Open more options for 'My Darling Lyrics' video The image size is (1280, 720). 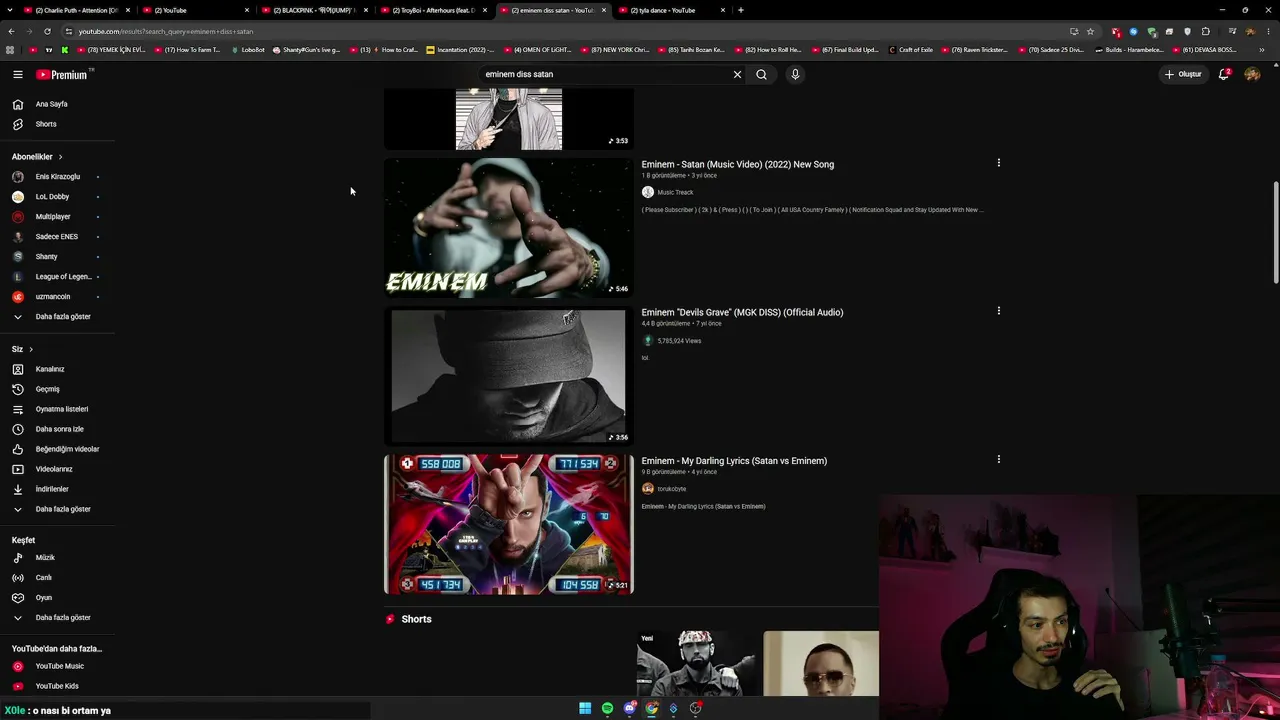click(x=998, y=459)
